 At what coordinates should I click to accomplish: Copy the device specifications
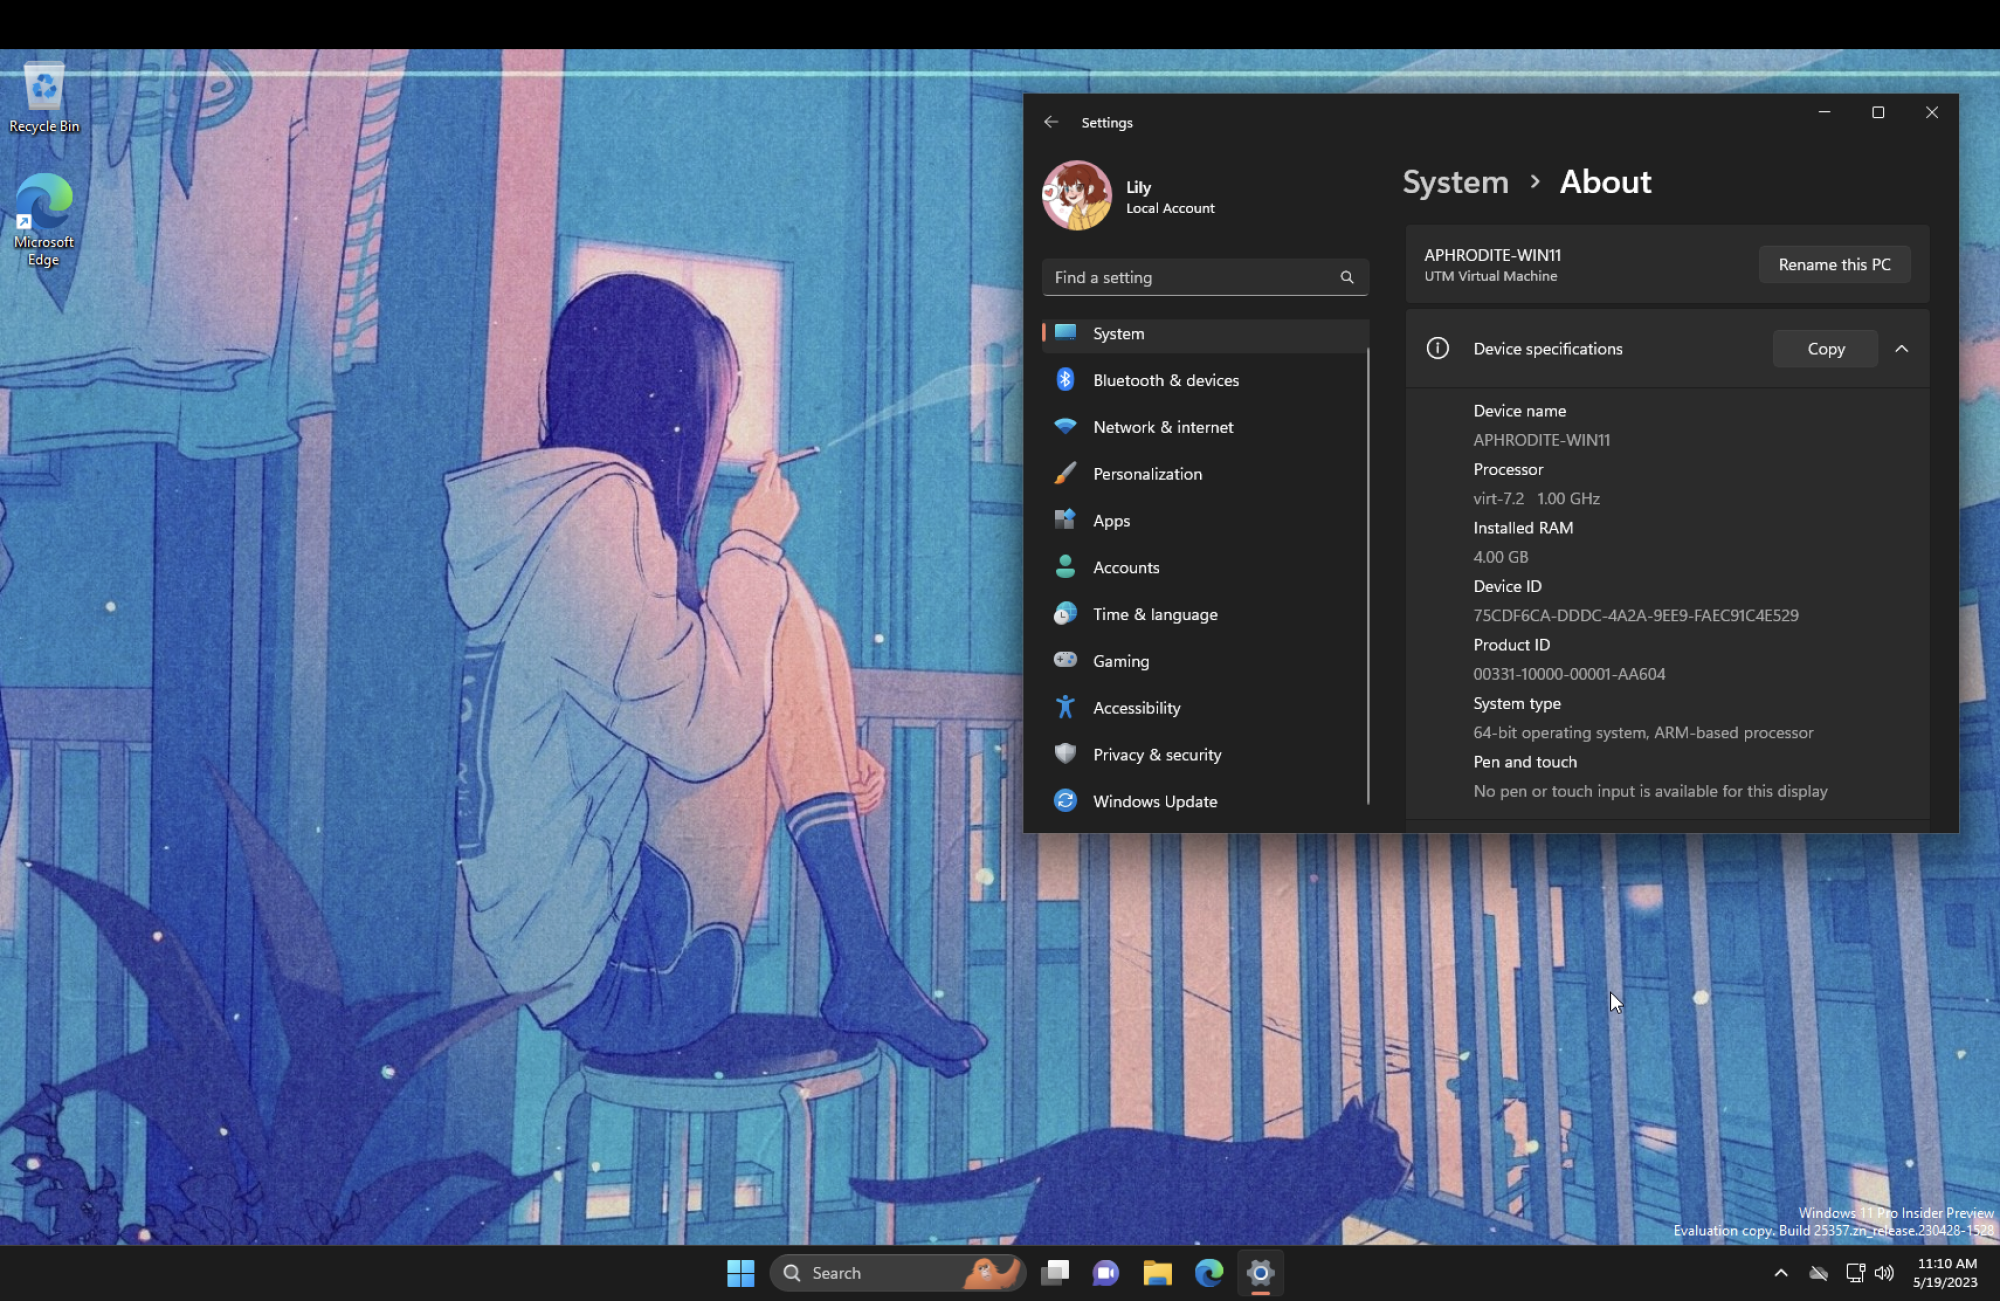[x=1825, y=349]
